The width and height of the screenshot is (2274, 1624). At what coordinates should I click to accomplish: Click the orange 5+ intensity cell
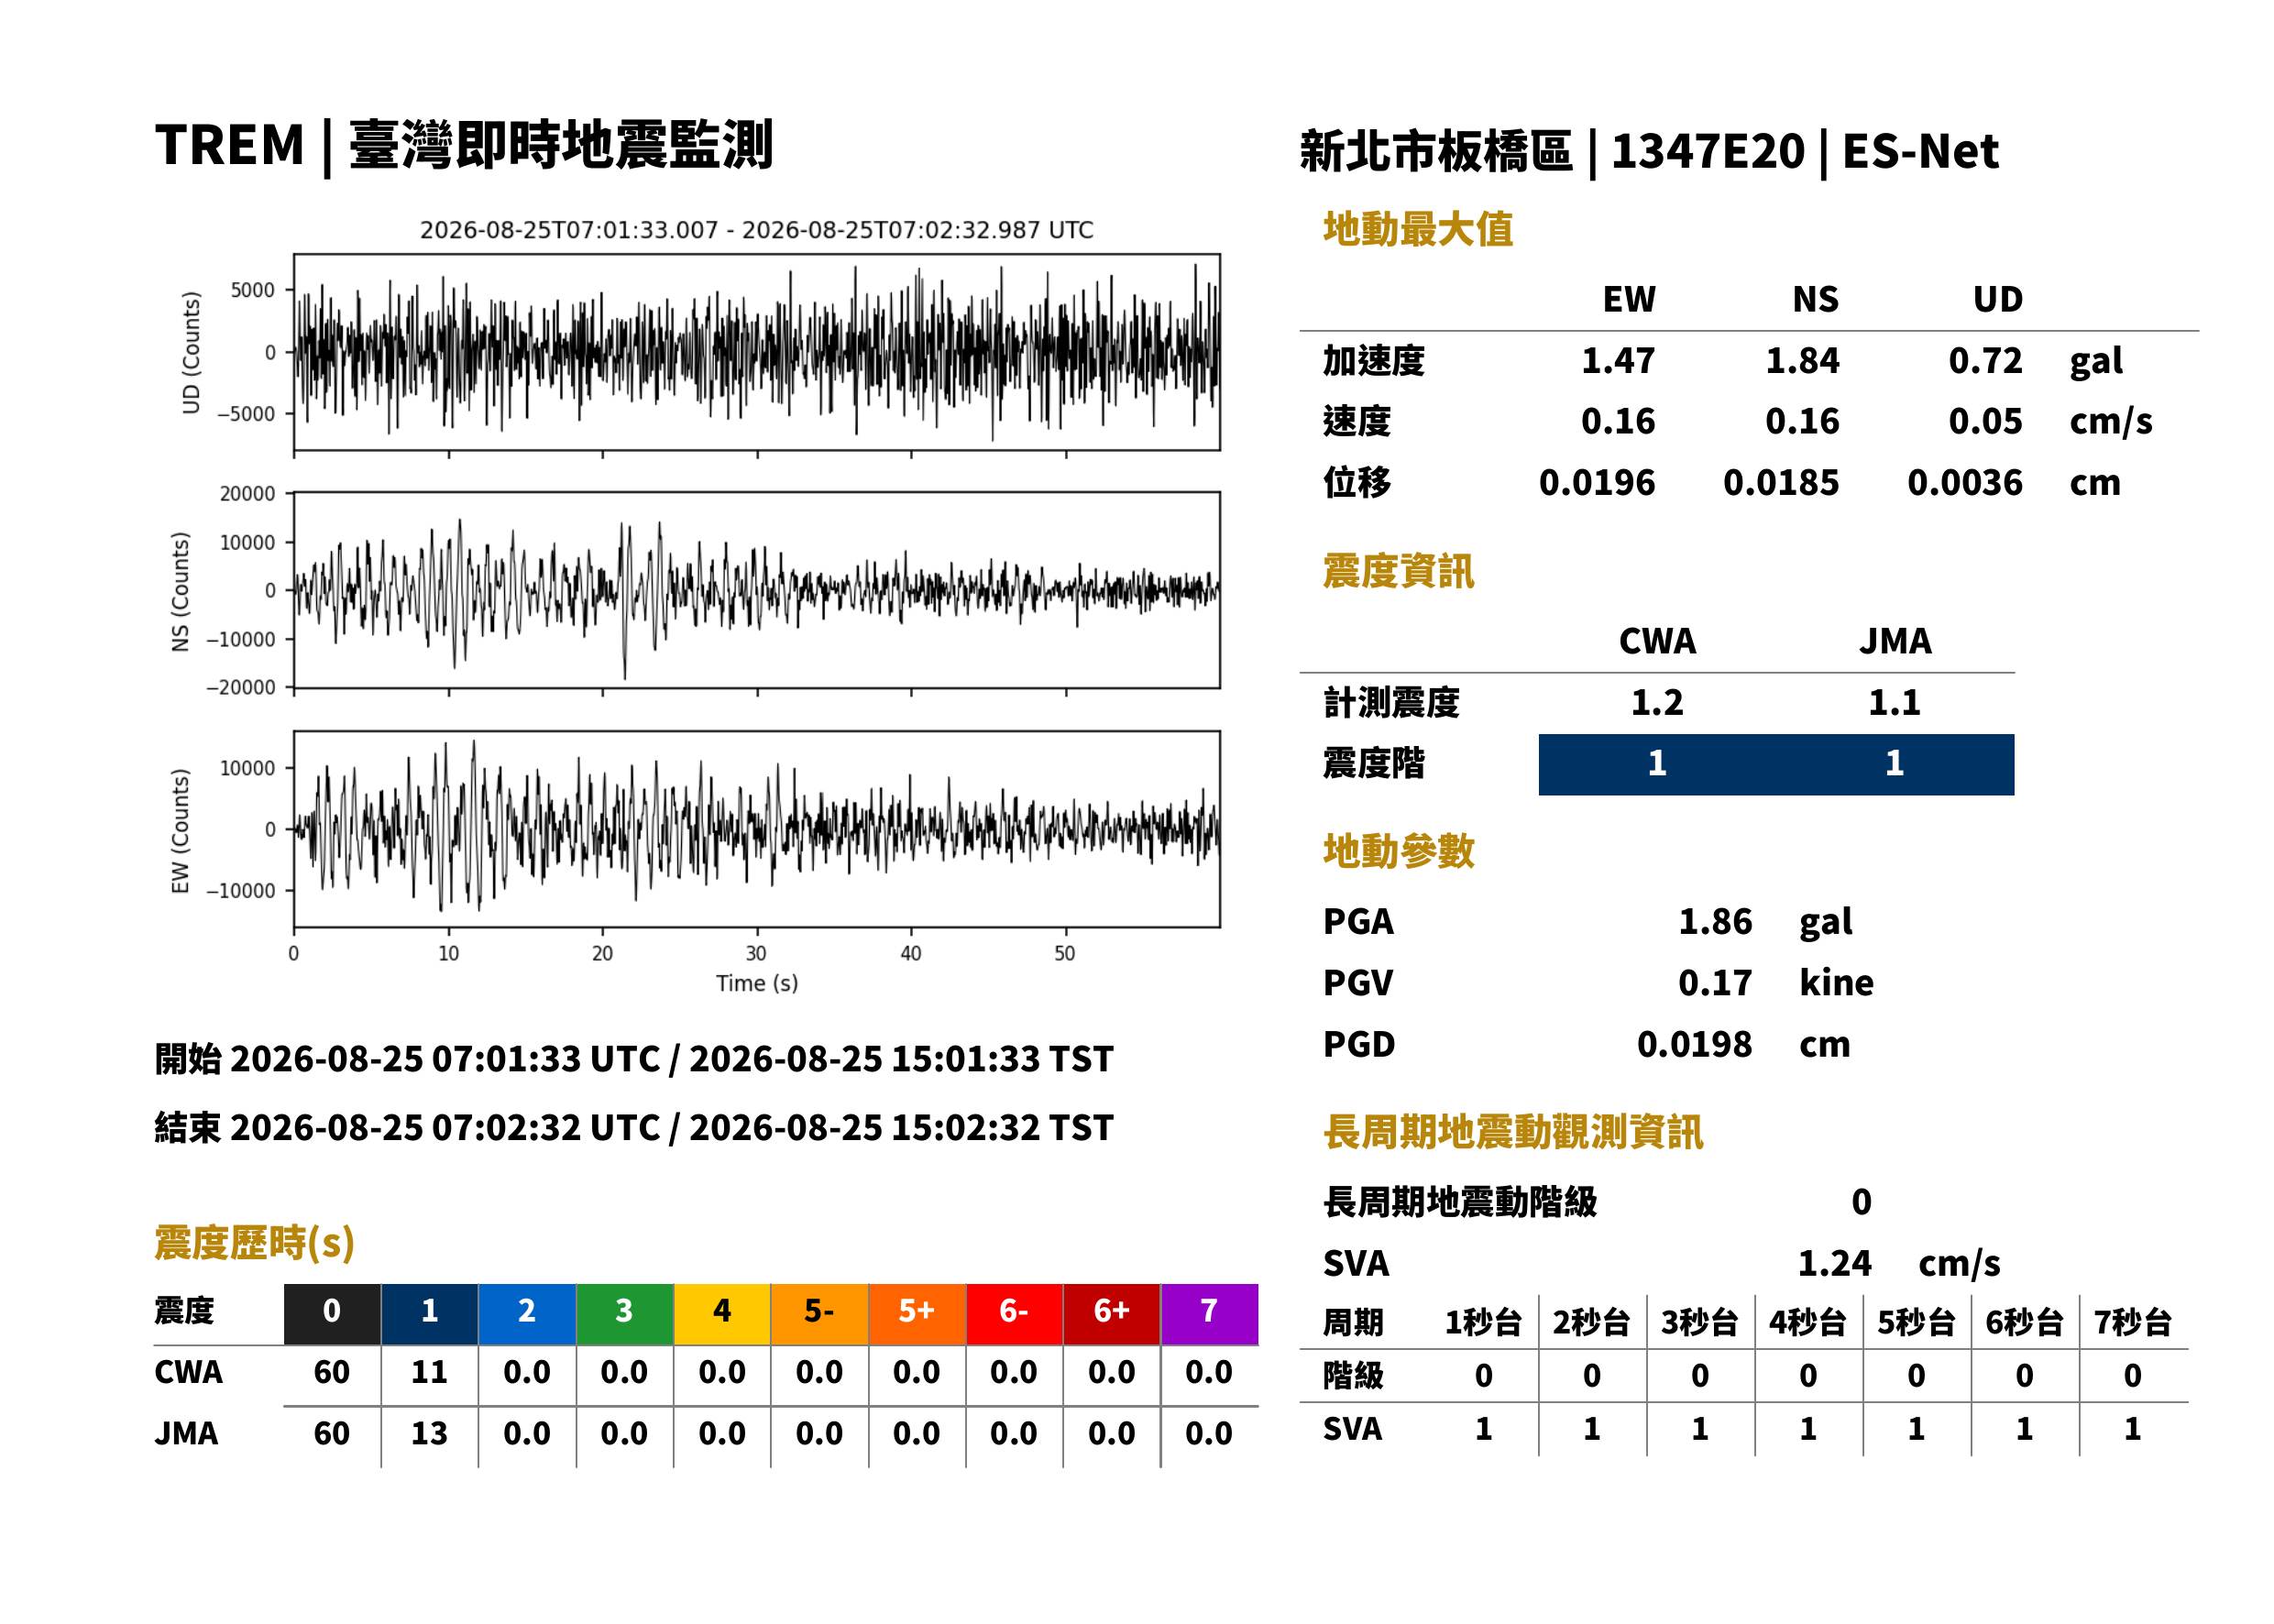click(x=916, y=1313)
